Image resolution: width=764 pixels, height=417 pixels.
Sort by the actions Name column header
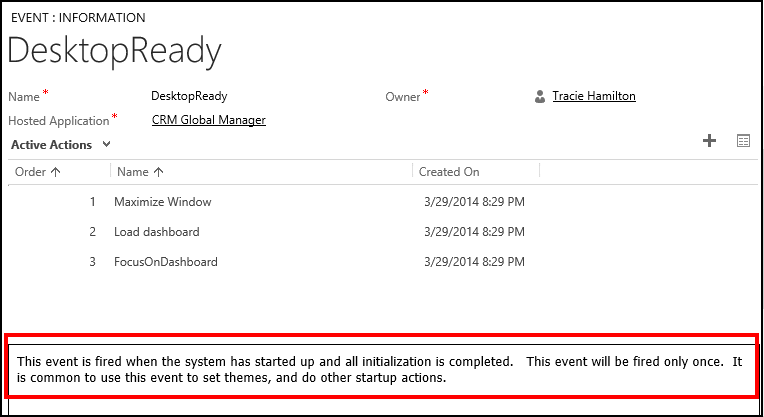tap(140, 172)
